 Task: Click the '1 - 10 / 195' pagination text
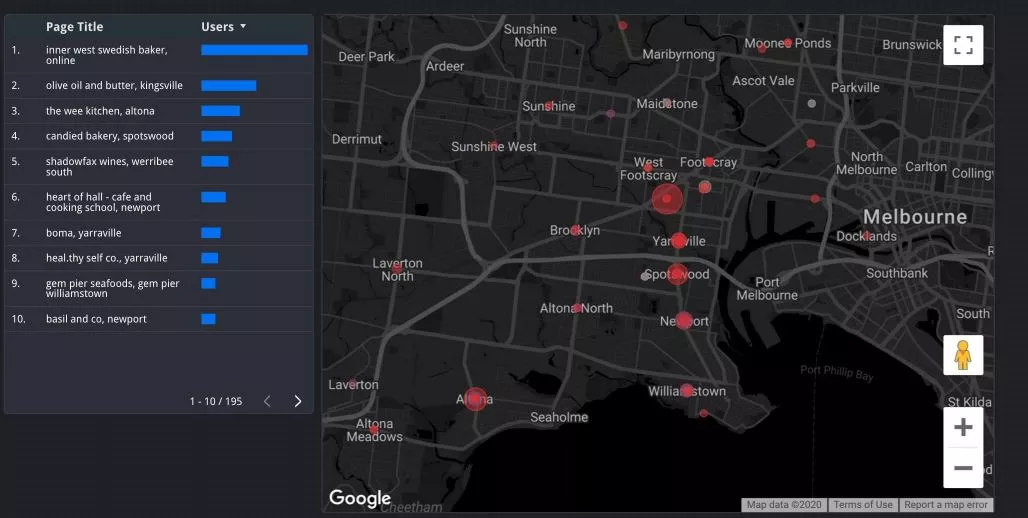(216, 401)
